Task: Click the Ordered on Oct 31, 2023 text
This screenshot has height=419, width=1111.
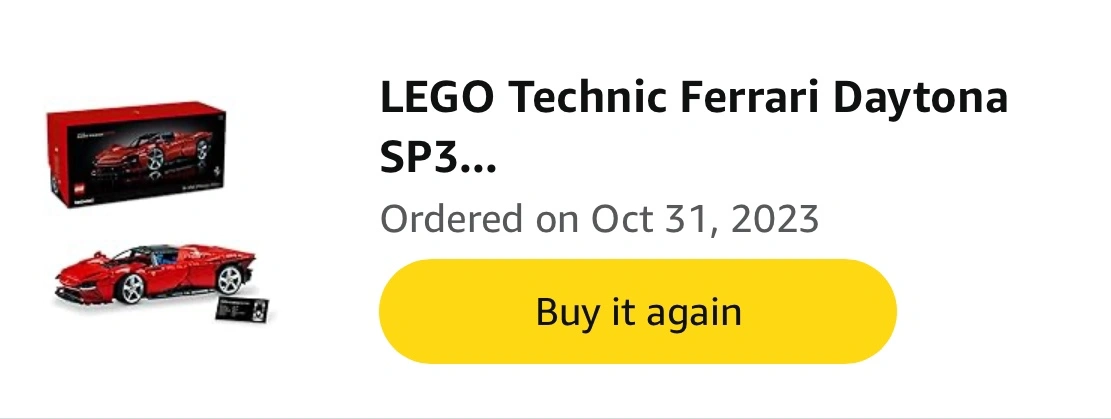Action: point(599,218)
